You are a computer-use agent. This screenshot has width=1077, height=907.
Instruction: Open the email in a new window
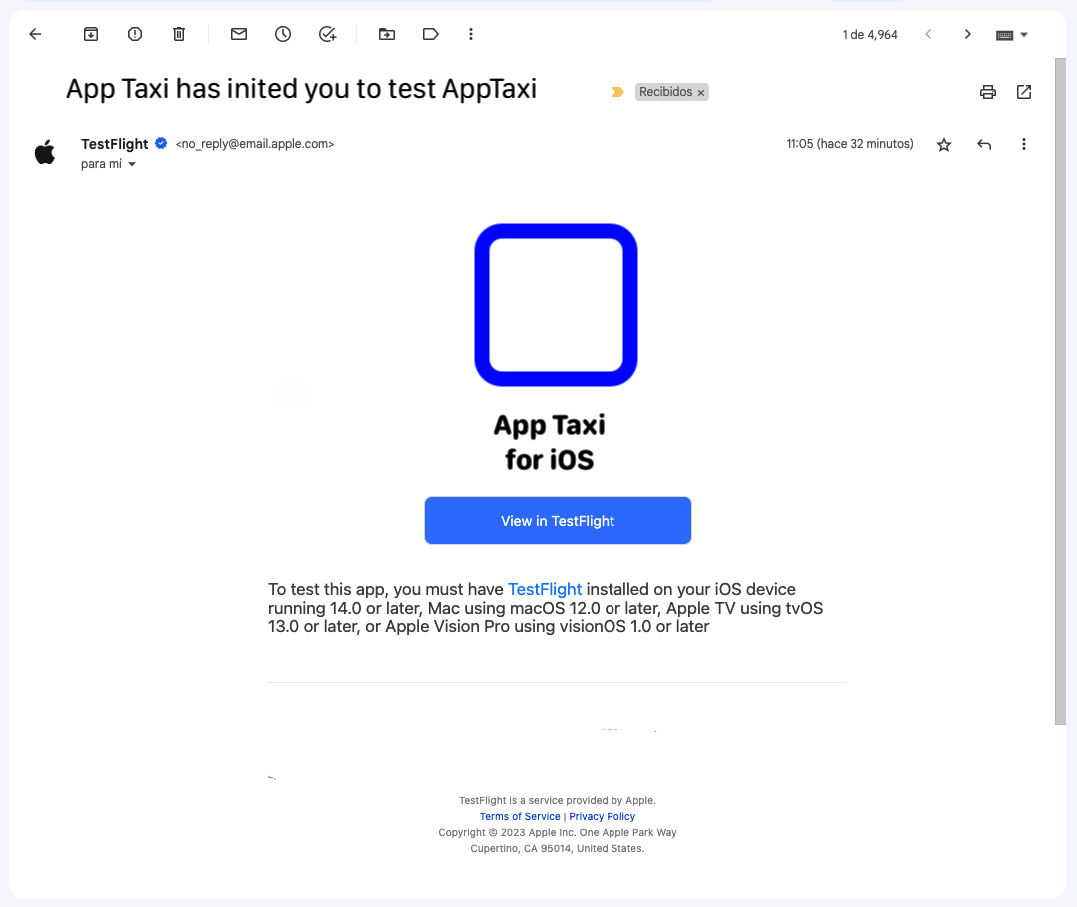tap(1024, 92)
